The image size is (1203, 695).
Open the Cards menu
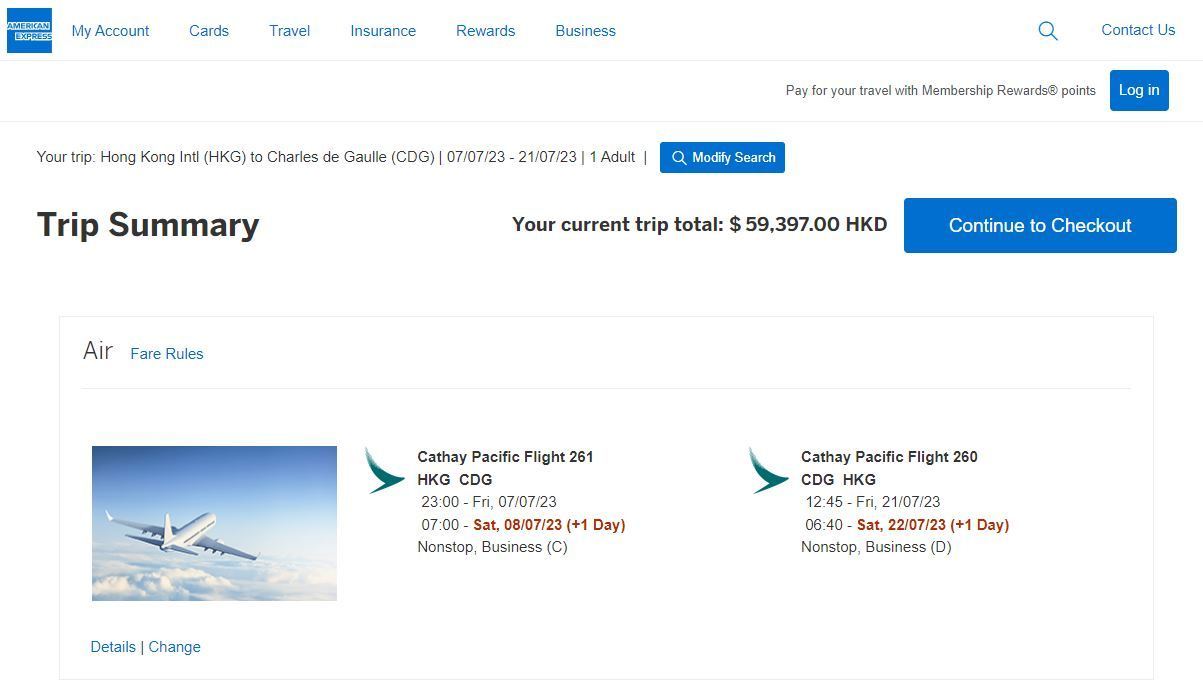pos(208,31)
